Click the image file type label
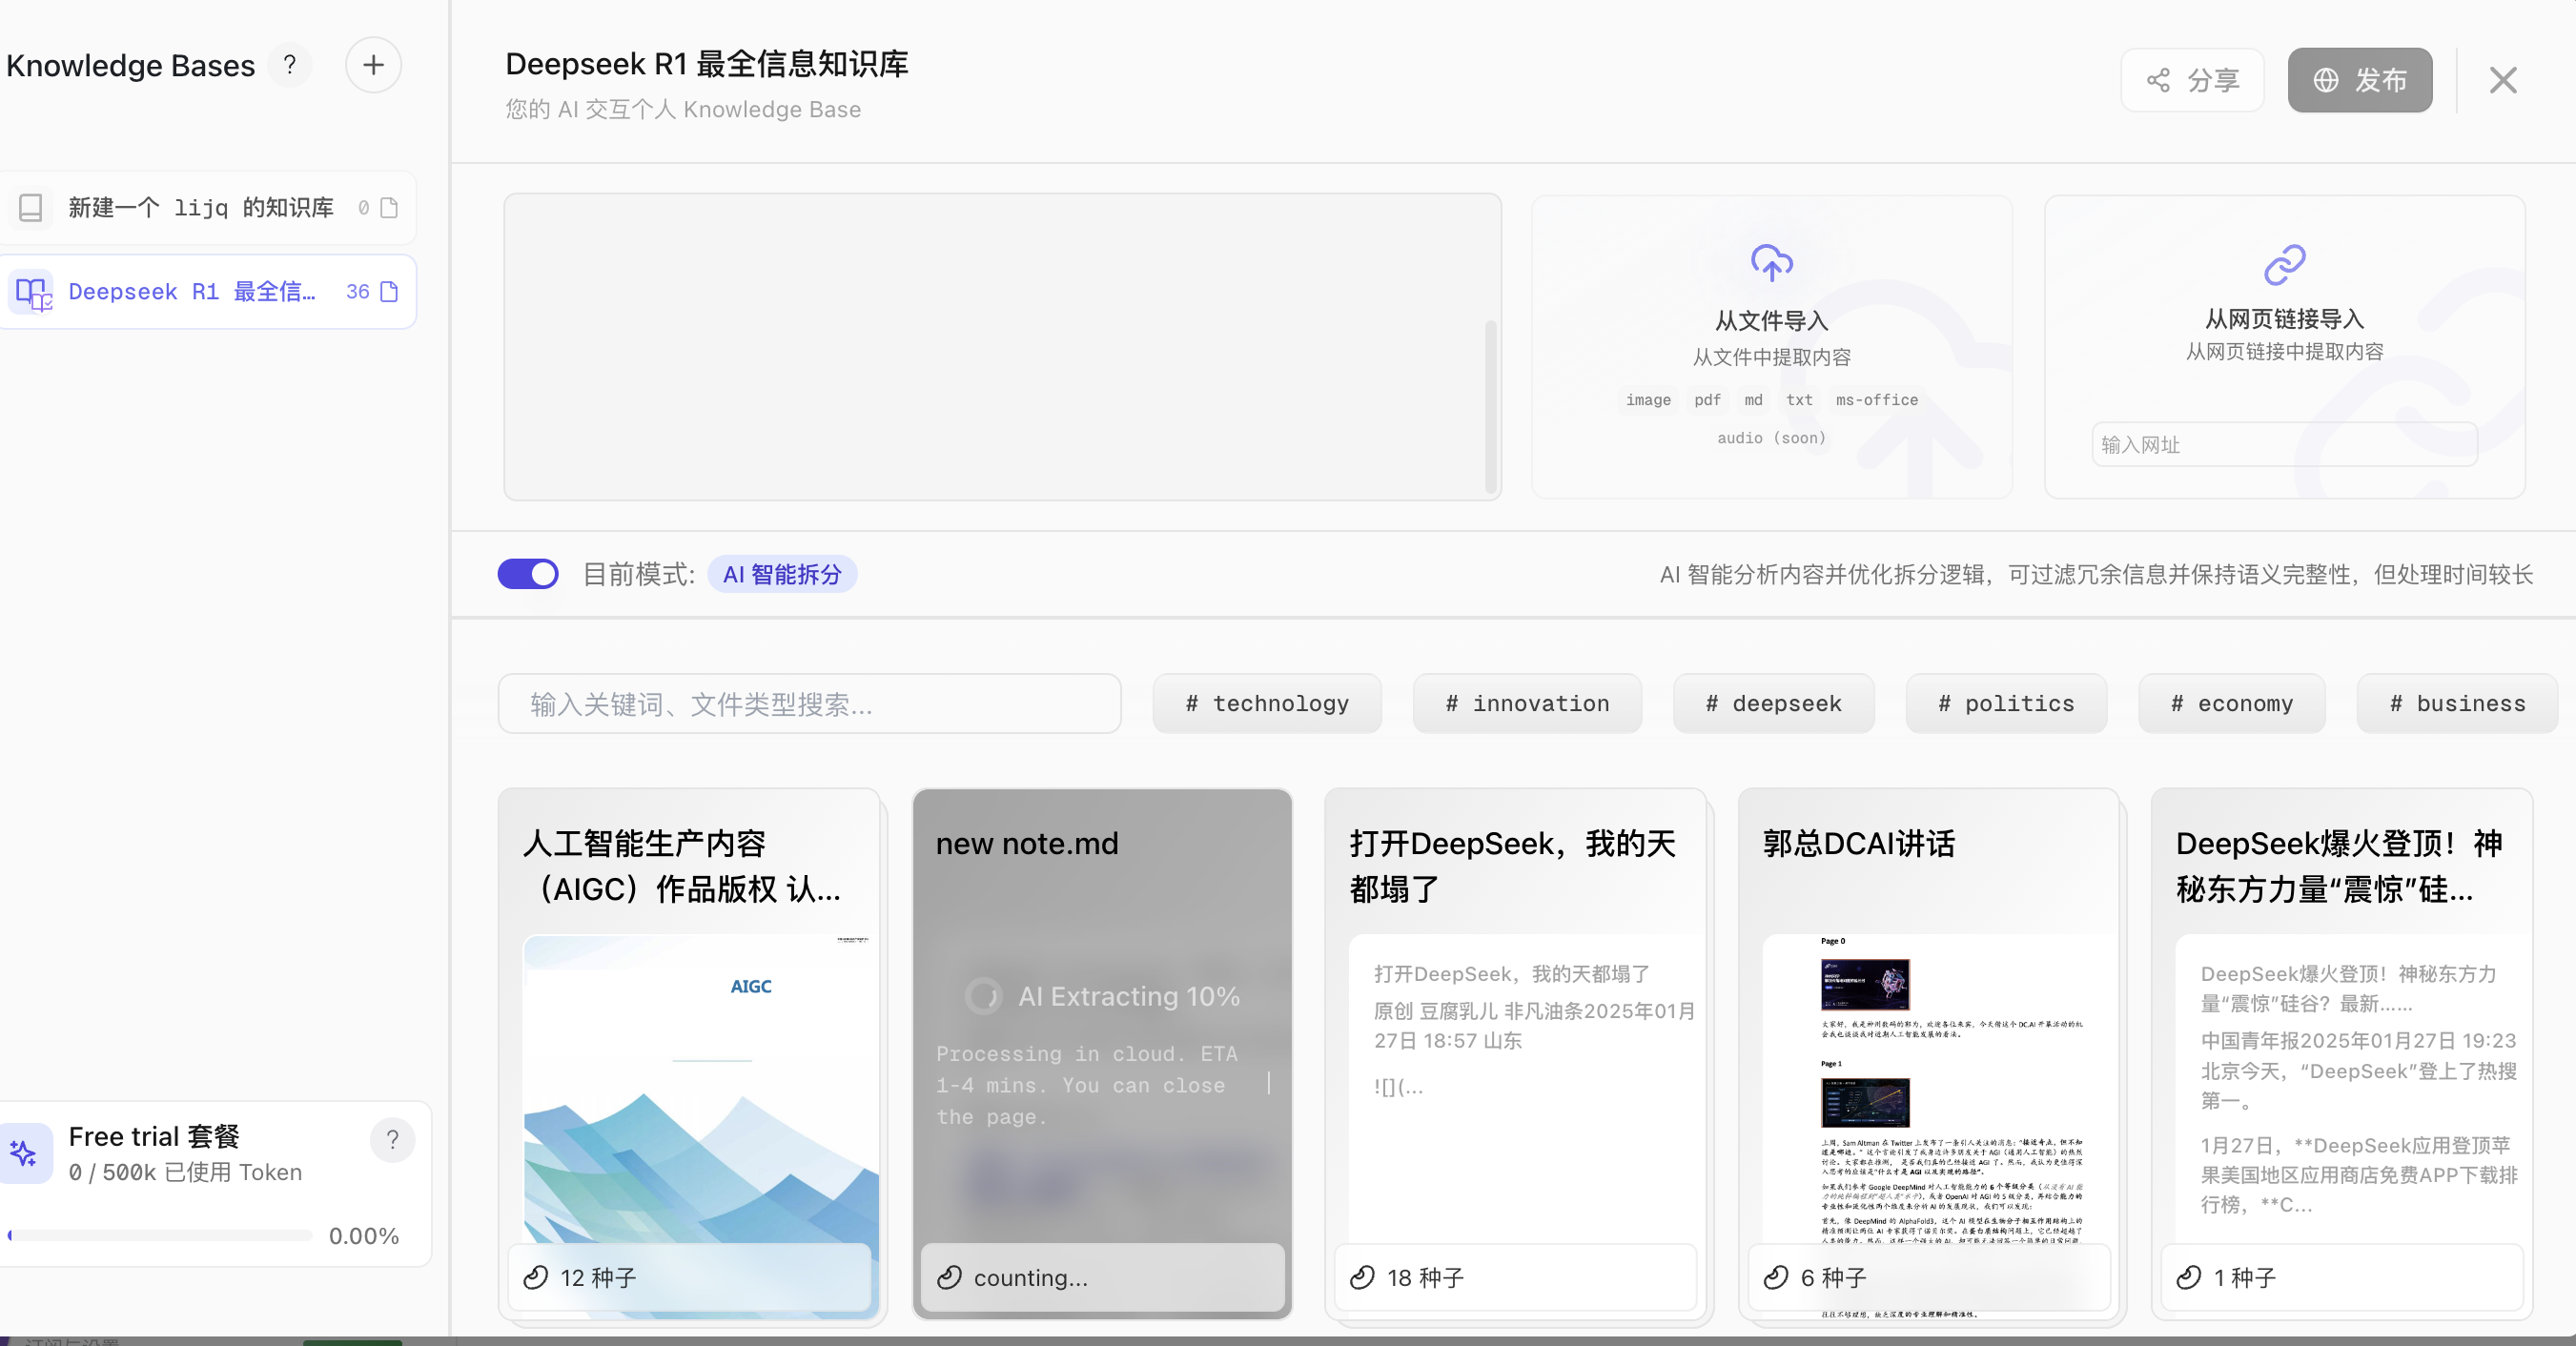 point(1648,400)
